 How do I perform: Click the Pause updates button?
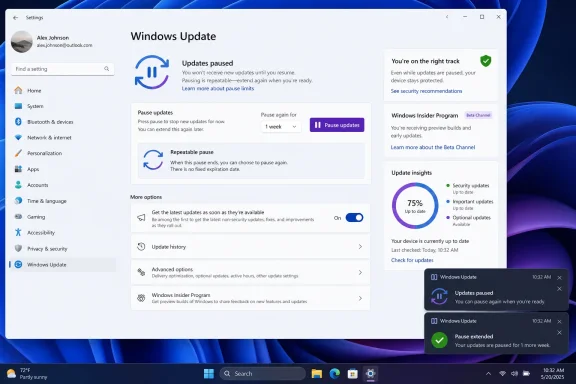coord(337,125)
